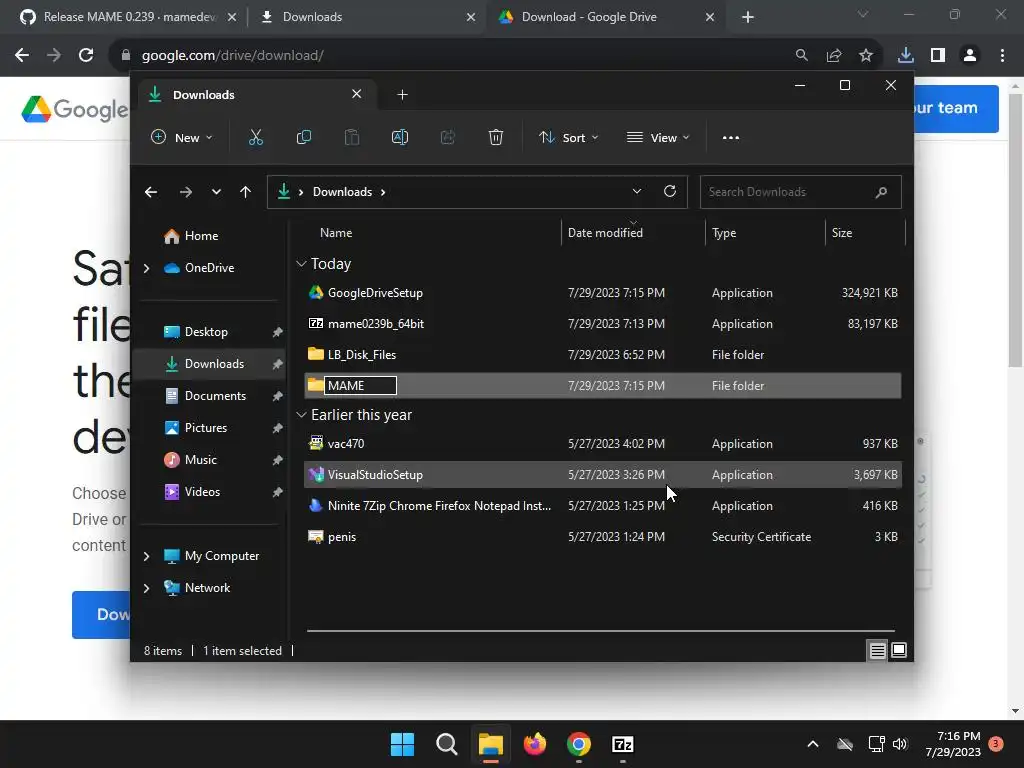1024x768 pixels.
Task: Click the Delete trash can icon
Action: coord(496,137)
